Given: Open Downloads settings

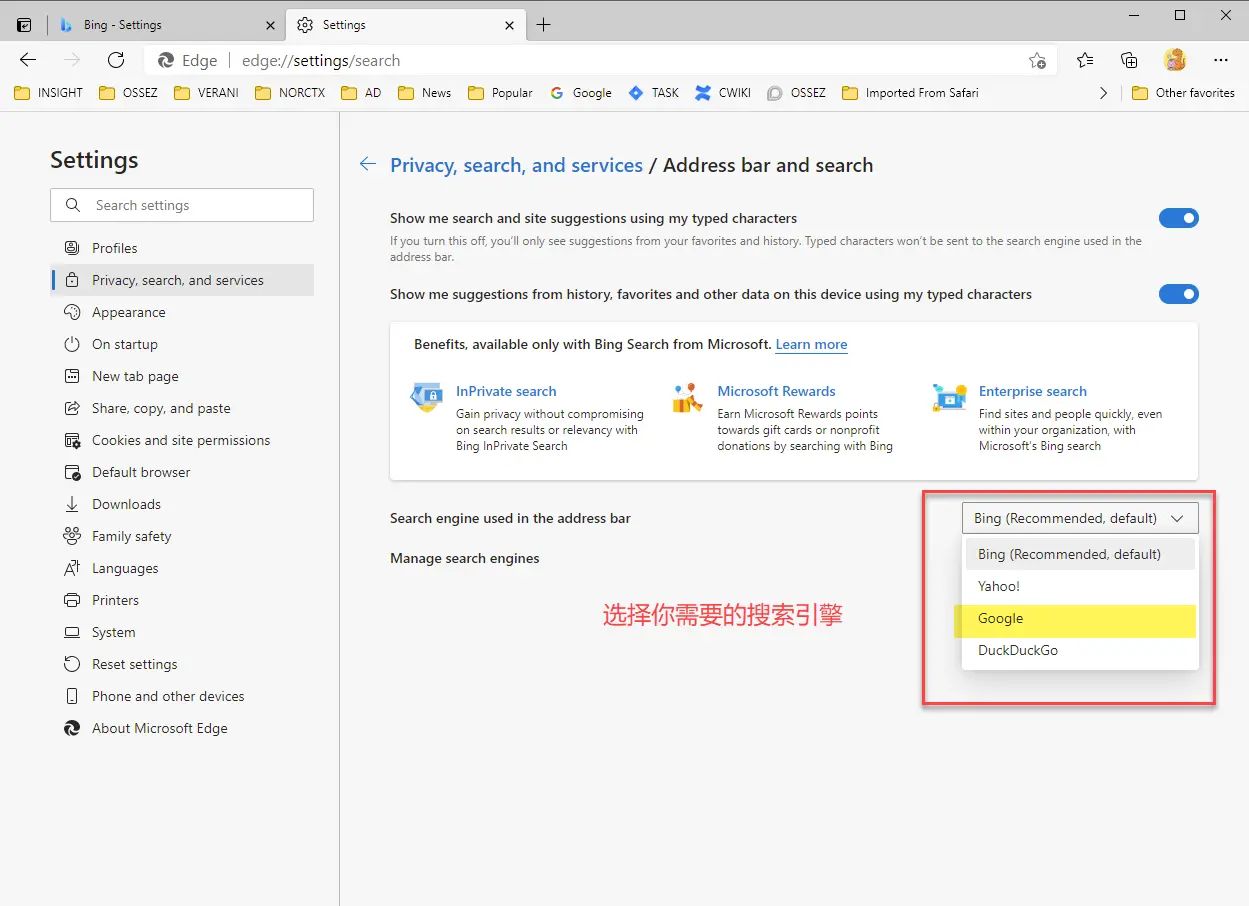Looking at the screenshot, I should [x=182, y=504].
